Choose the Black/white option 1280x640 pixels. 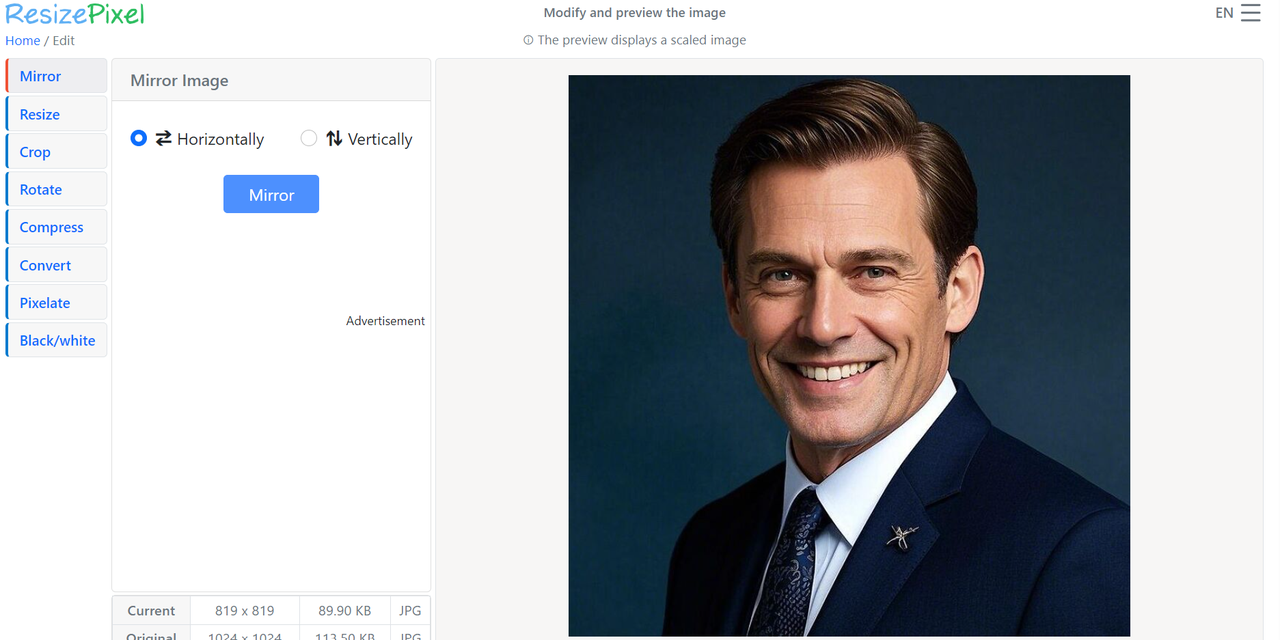pyautogui.click(x=57, y=340)
